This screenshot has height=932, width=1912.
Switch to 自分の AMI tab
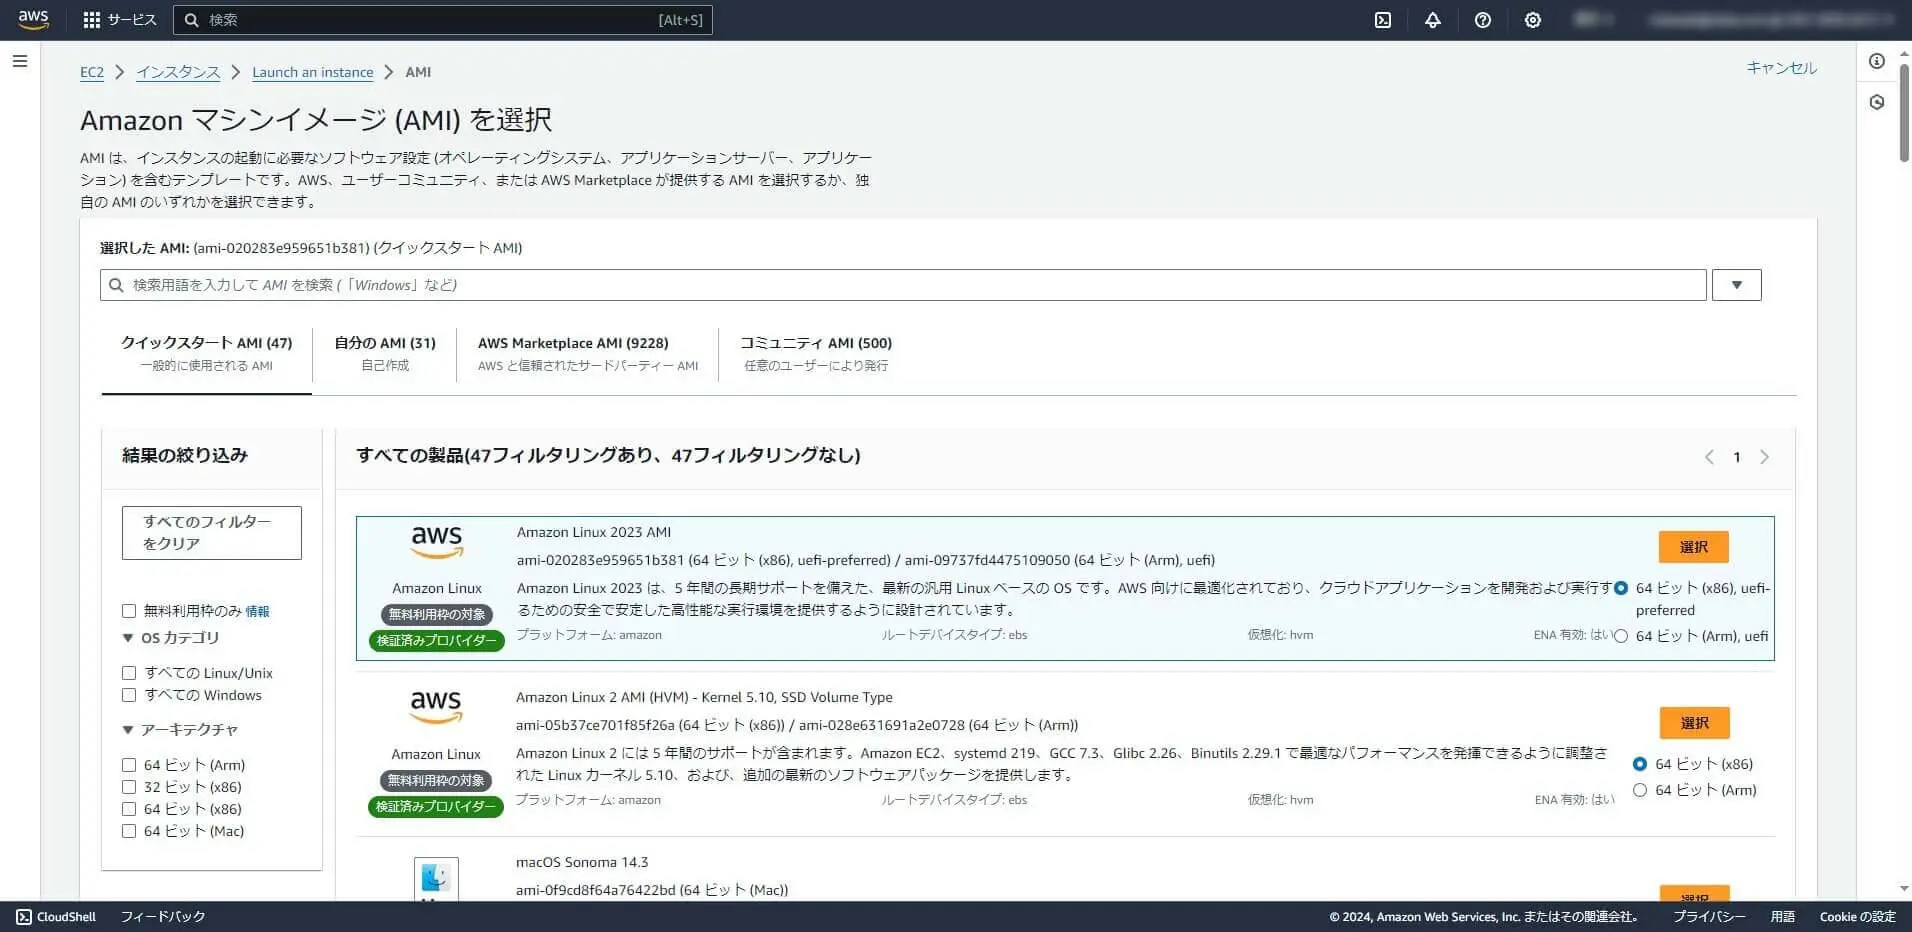pos(385,354)
